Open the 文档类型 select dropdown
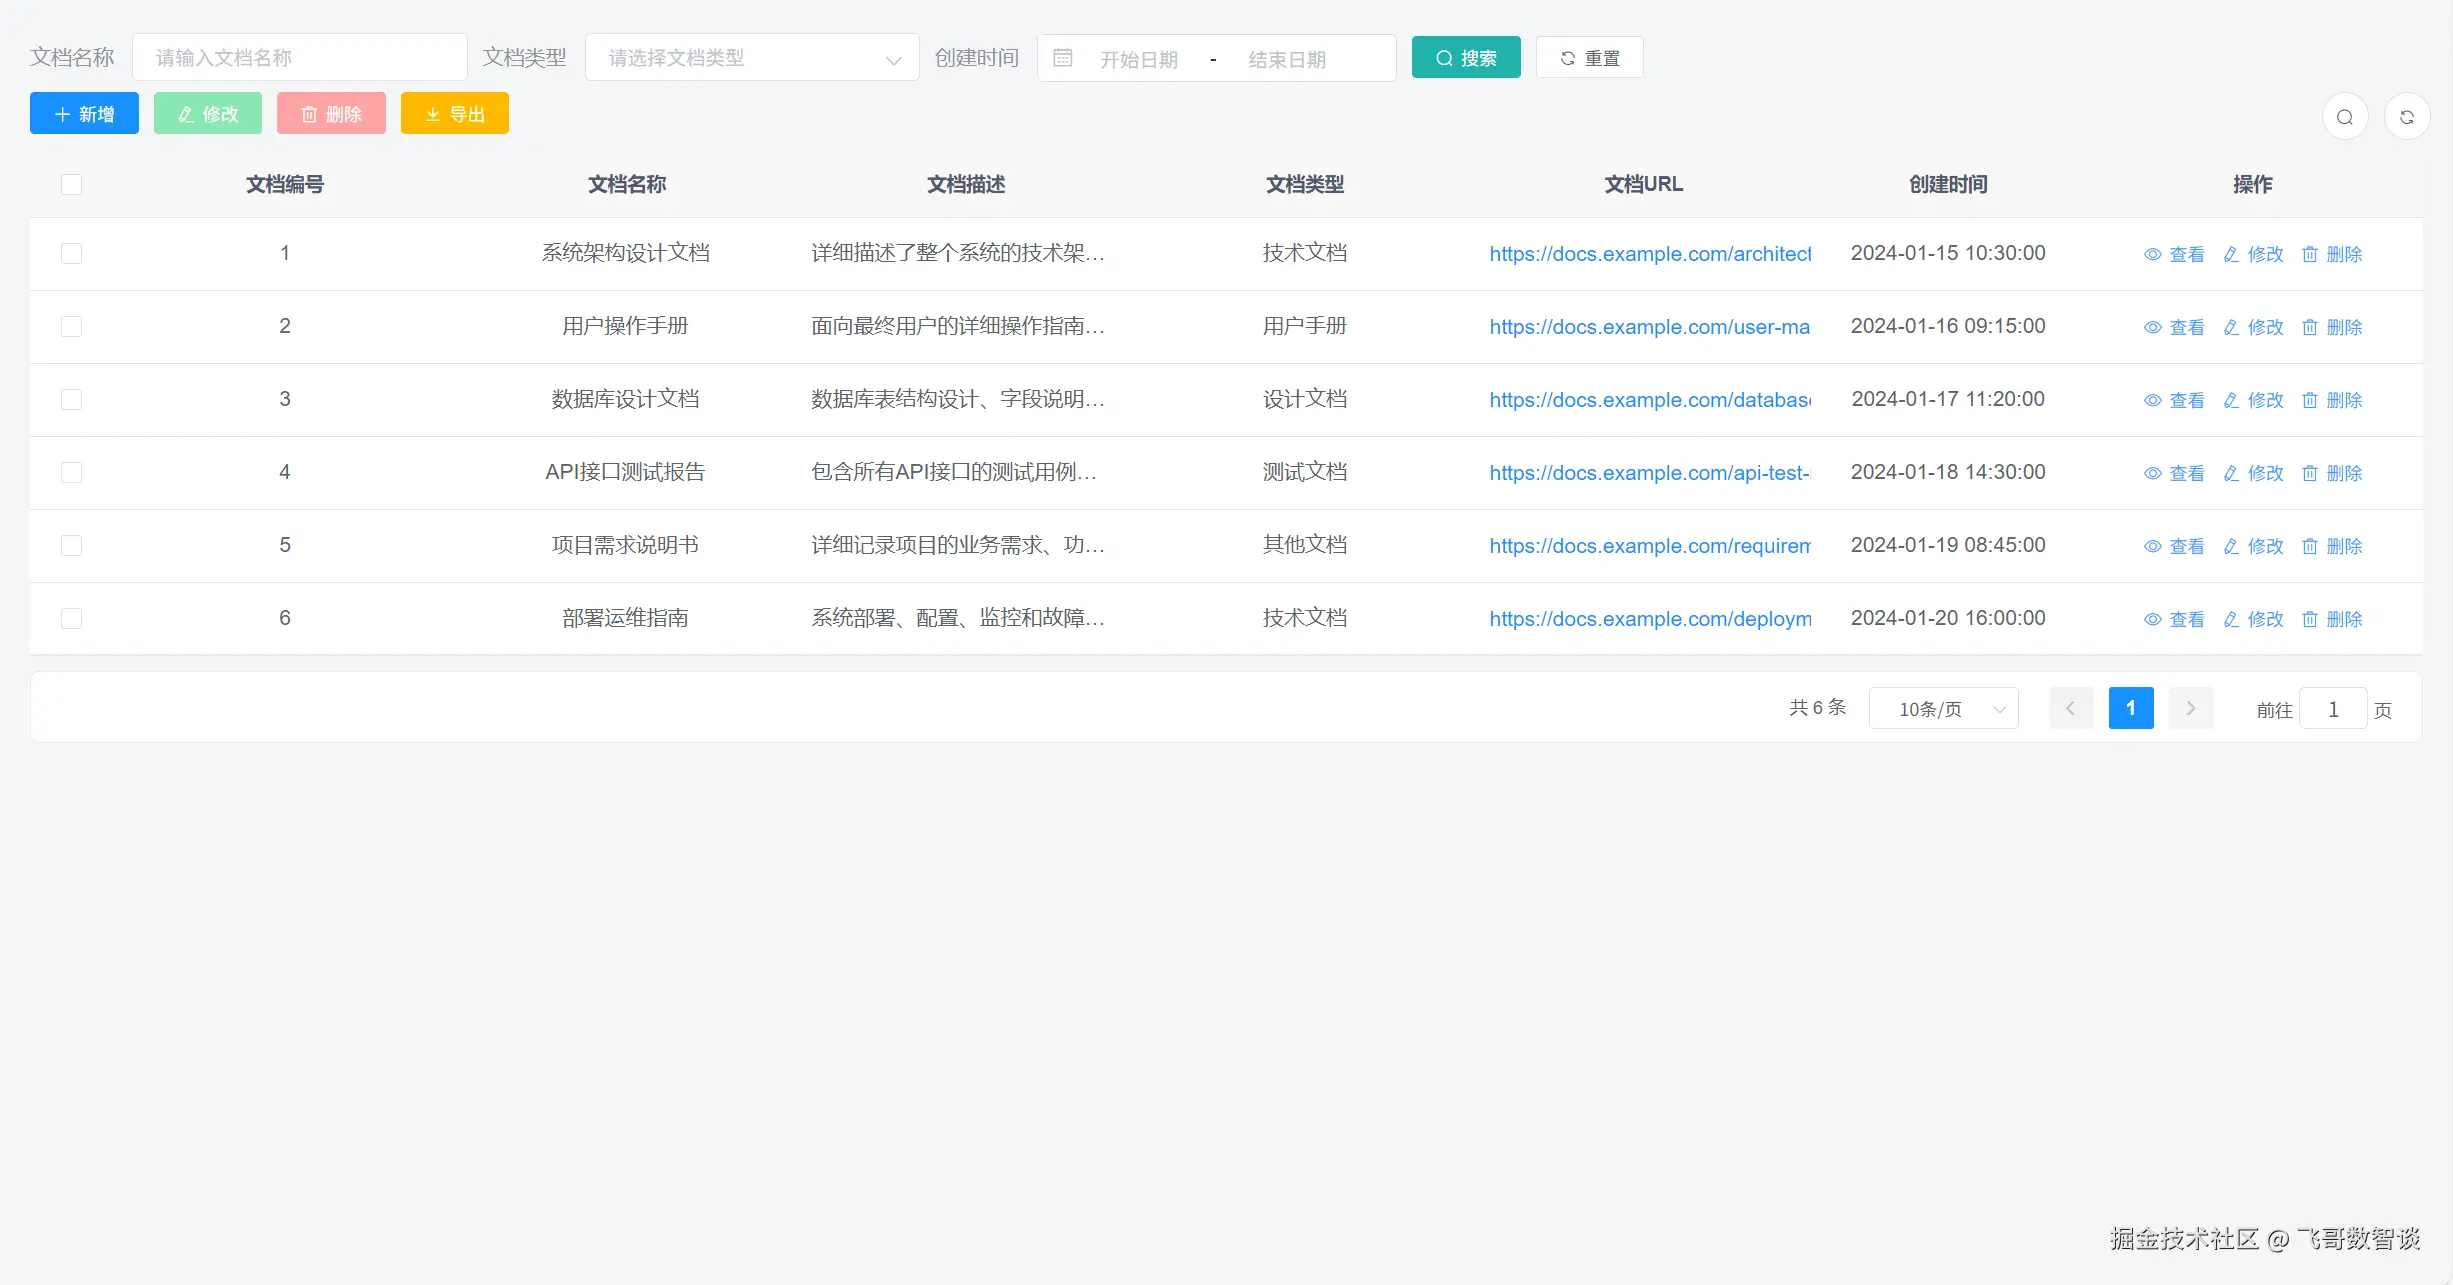 pyautogui.click(x=752, y=58)
